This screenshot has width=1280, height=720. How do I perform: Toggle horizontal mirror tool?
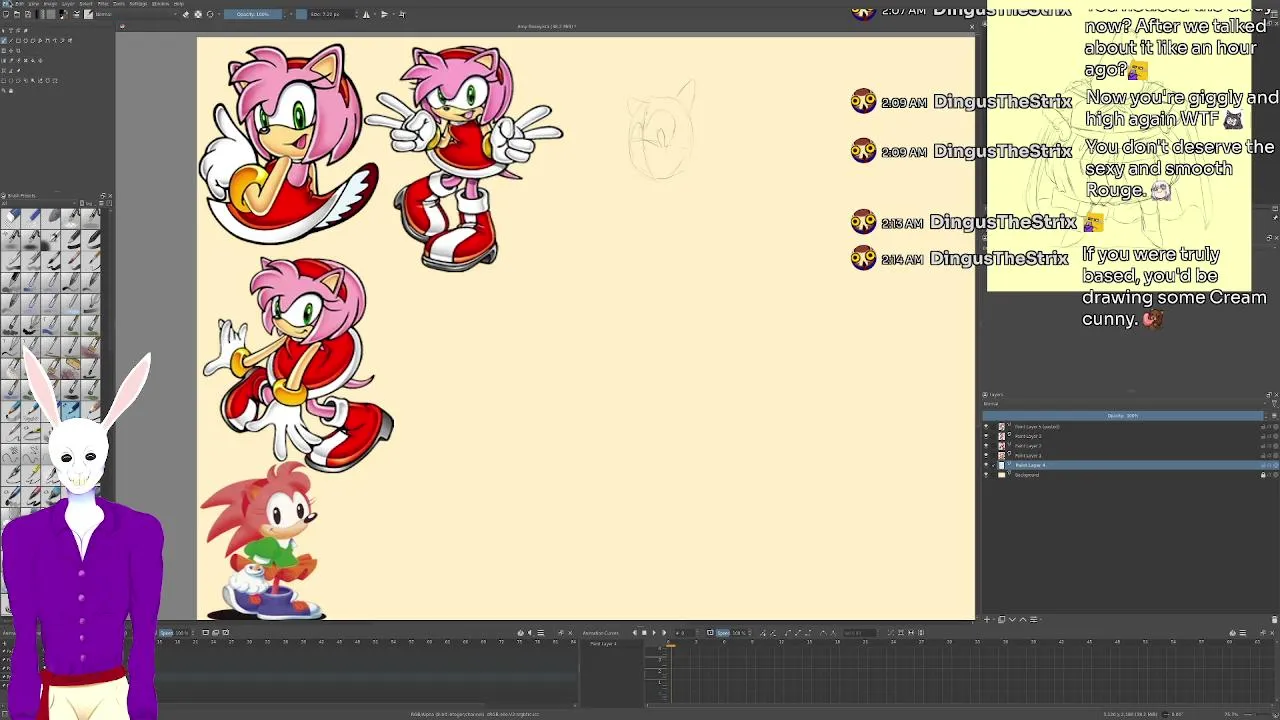tap(366, 14)
